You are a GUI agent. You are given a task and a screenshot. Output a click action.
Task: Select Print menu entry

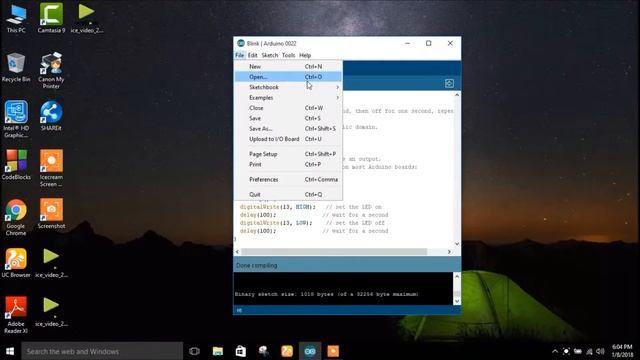point(288,164)
